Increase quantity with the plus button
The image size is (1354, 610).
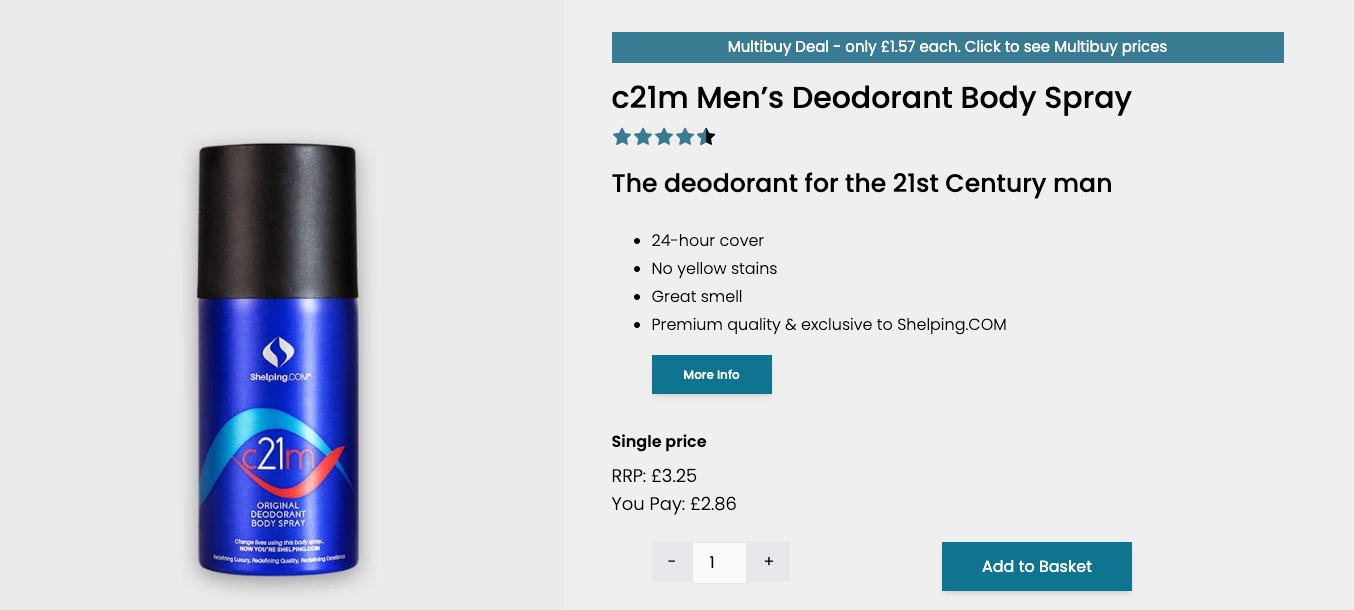click(x=768, y=562)
